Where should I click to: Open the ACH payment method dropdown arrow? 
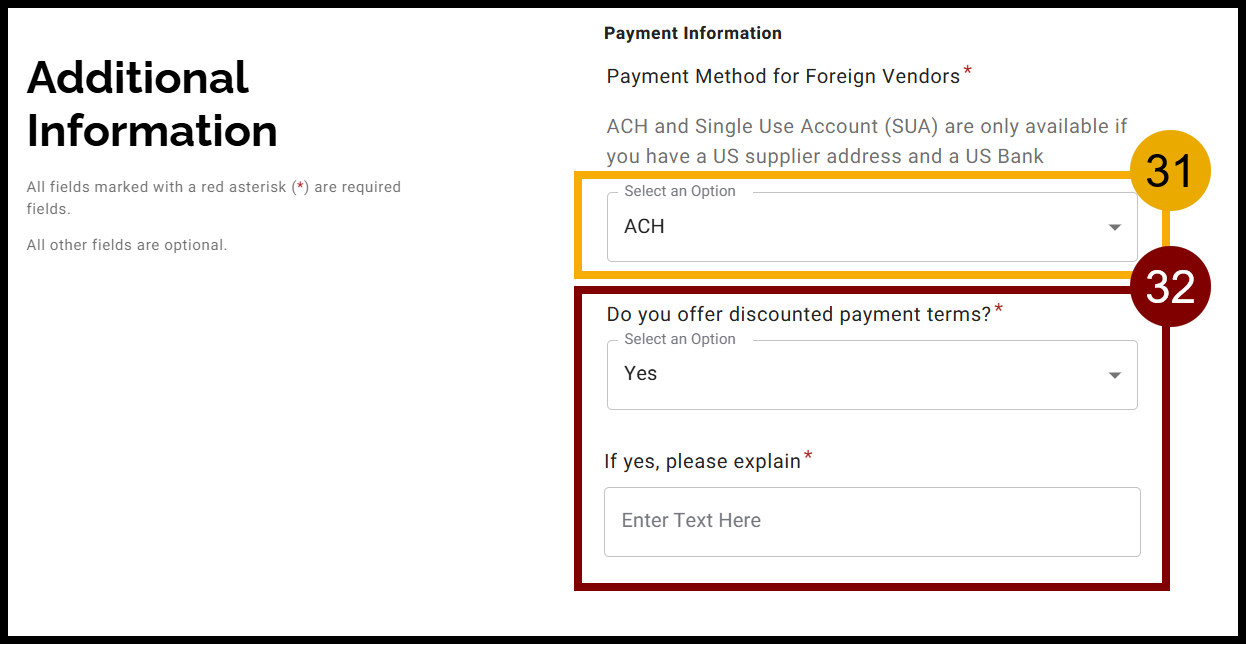[1114, 228]
